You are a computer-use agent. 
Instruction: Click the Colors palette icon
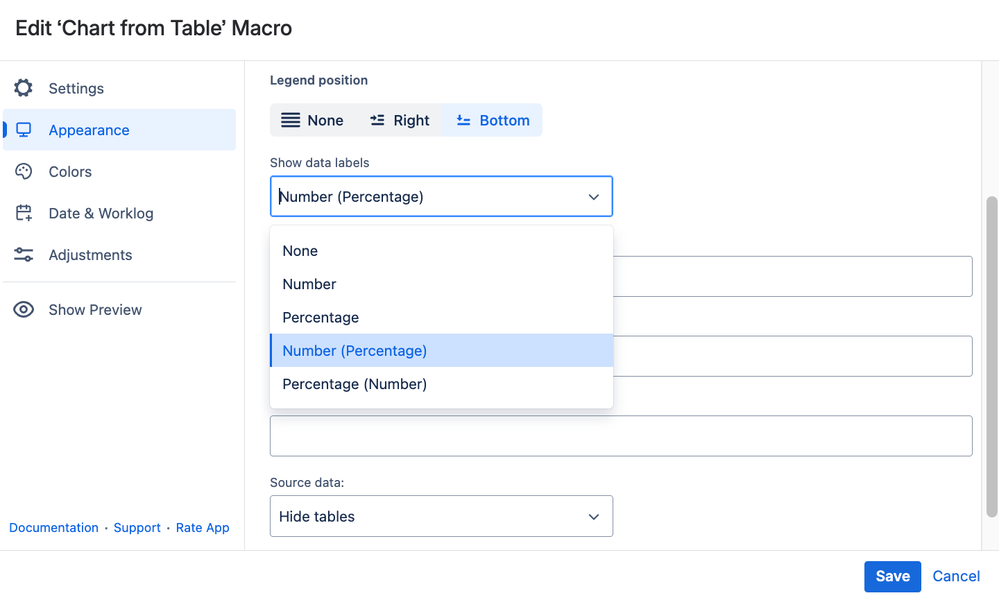click(24, 172)
